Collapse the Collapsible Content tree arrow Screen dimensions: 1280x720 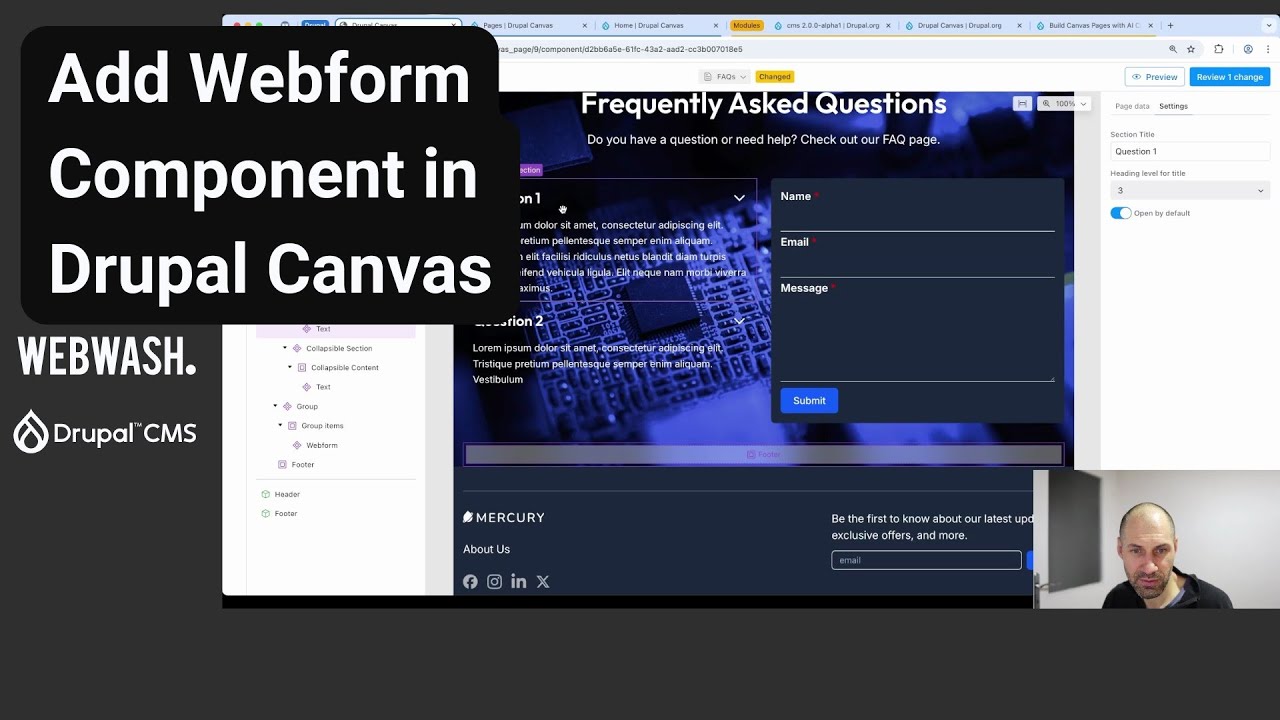click(290, 367)
